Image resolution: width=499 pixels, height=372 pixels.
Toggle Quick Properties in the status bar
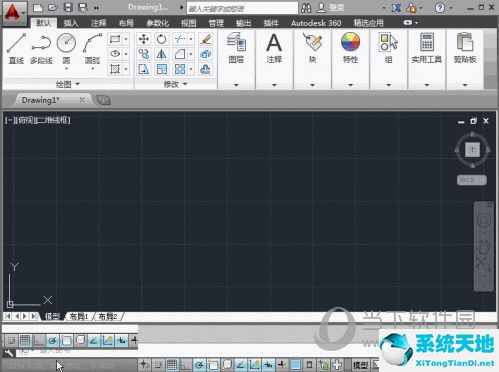pos(309,365)
